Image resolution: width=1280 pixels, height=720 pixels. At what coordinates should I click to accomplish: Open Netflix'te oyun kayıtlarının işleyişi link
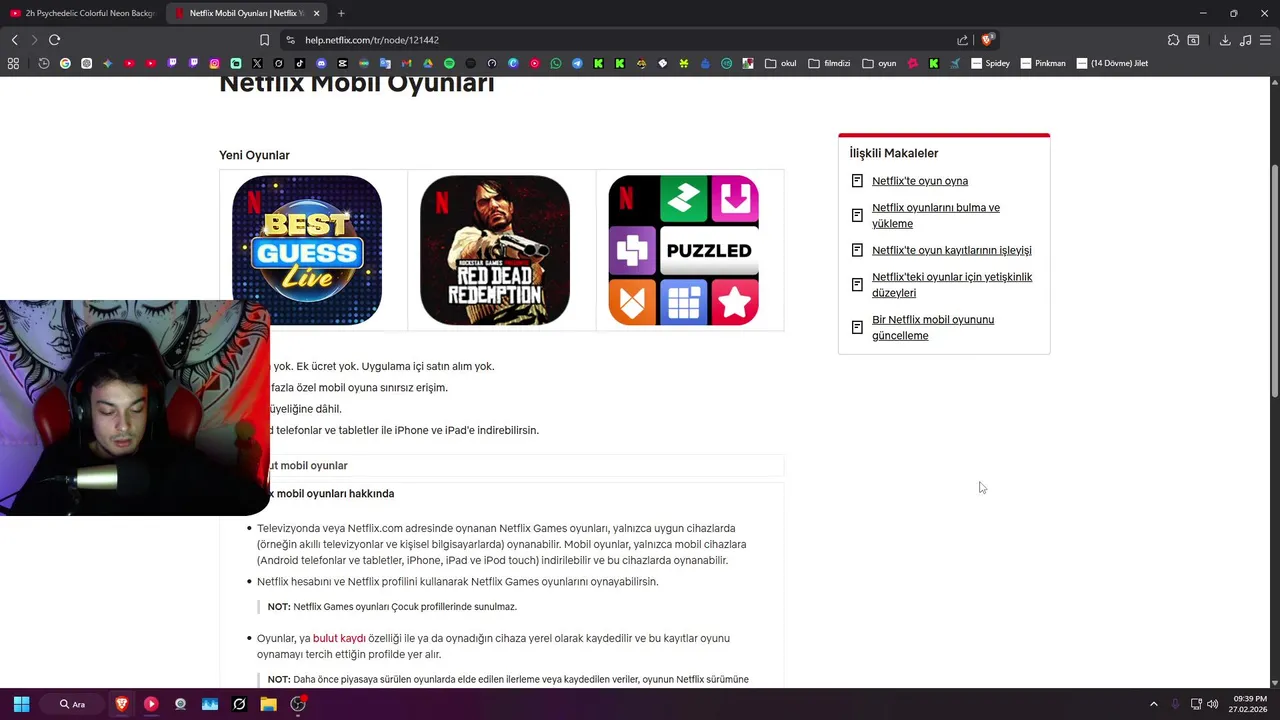[x=952, y=250]
